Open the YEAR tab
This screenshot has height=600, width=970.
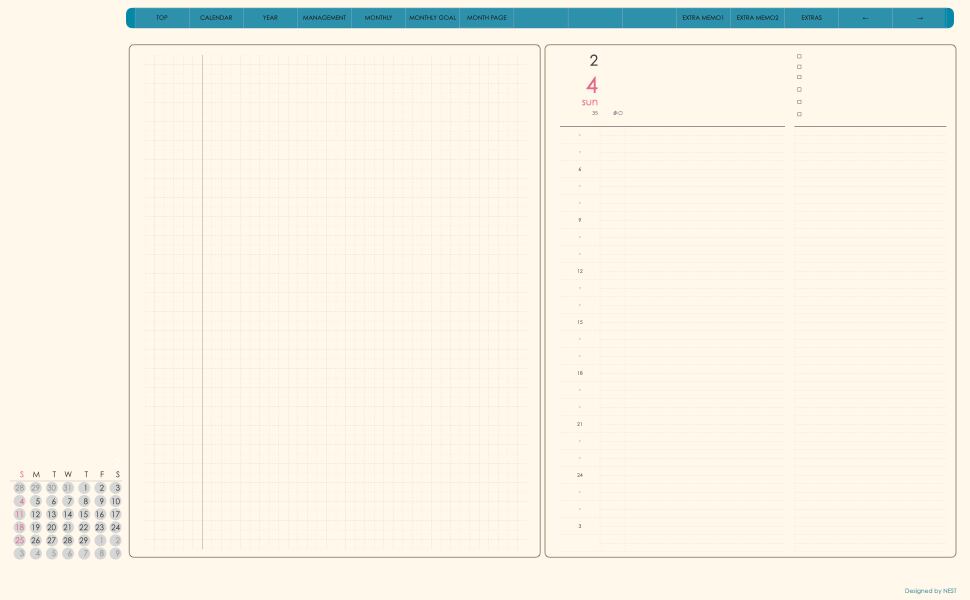pyautogui.click(x=270, y=18)
